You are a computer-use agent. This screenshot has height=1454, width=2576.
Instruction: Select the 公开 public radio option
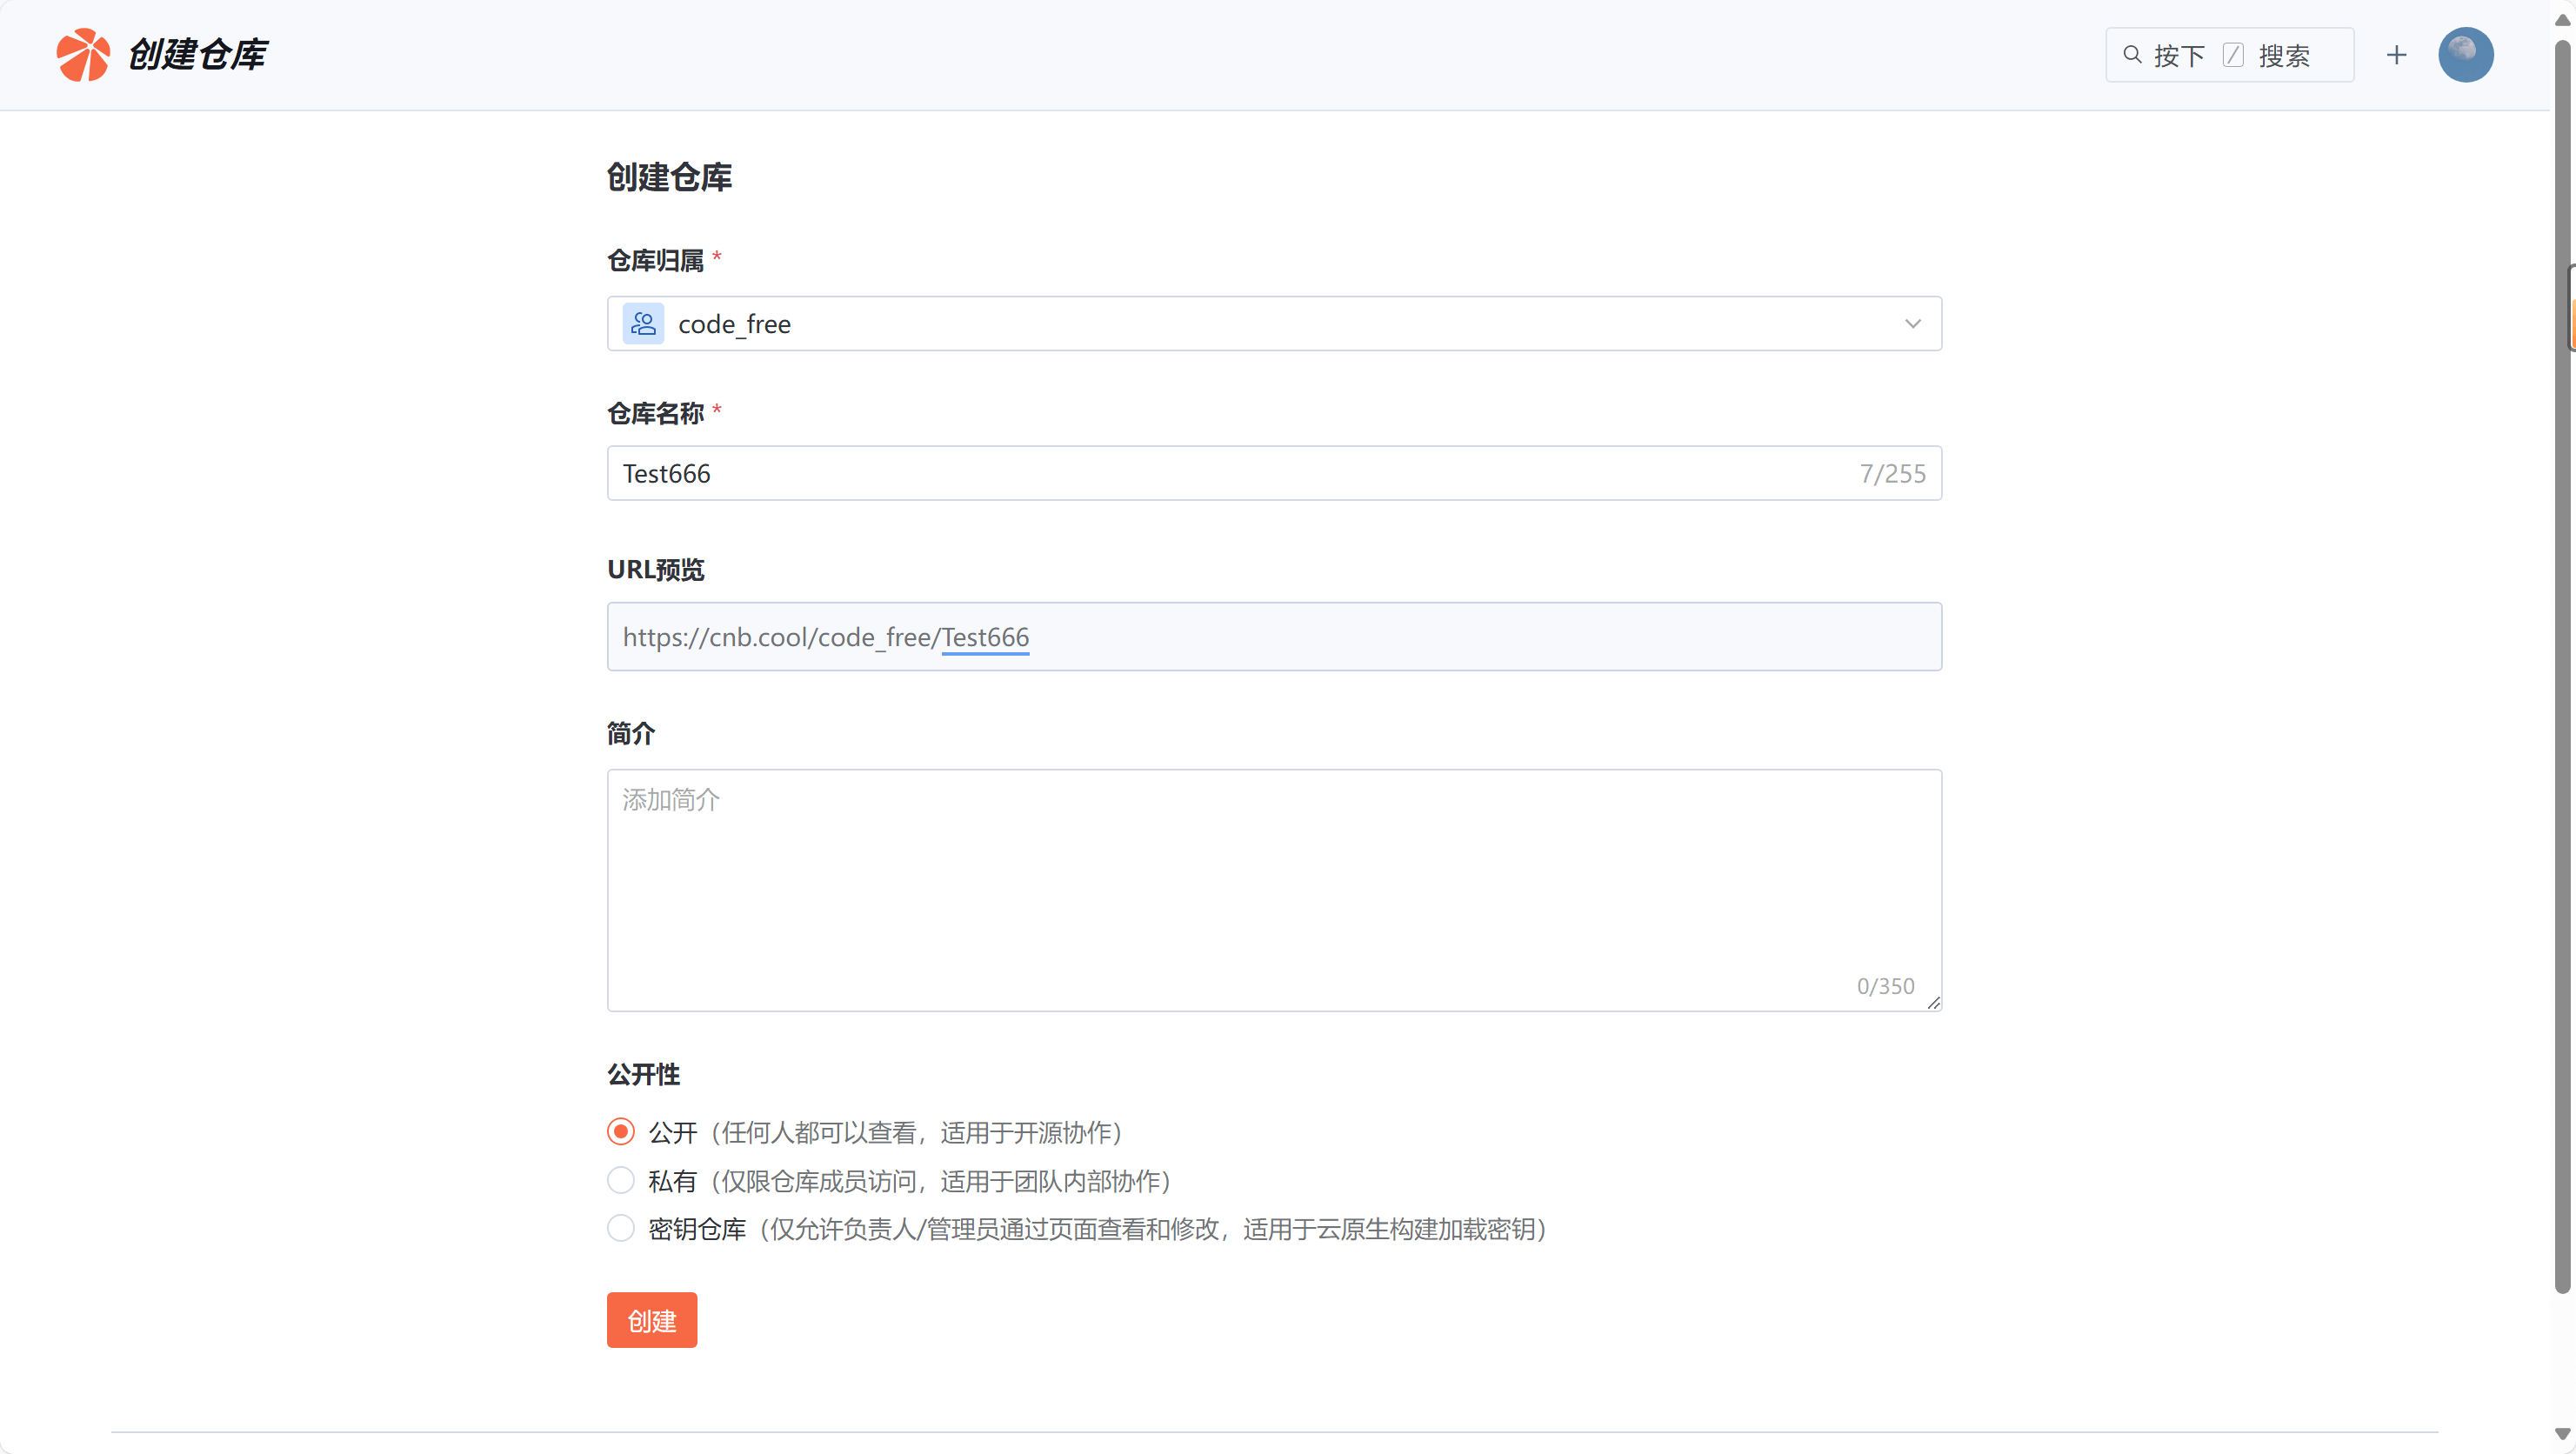[x=621, y=1132]
